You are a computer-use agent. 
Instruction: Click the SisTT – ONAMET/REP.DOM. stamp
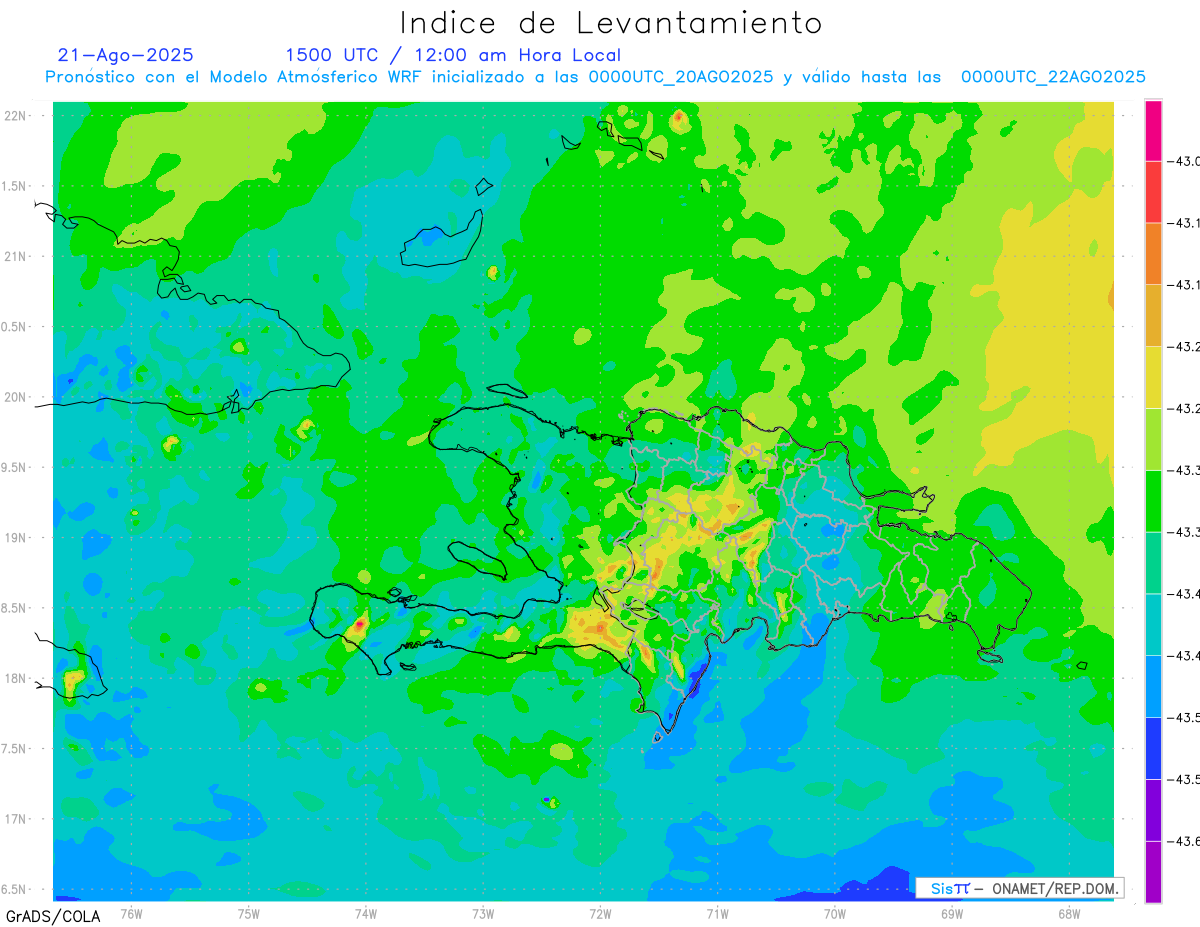[1020, 888]
